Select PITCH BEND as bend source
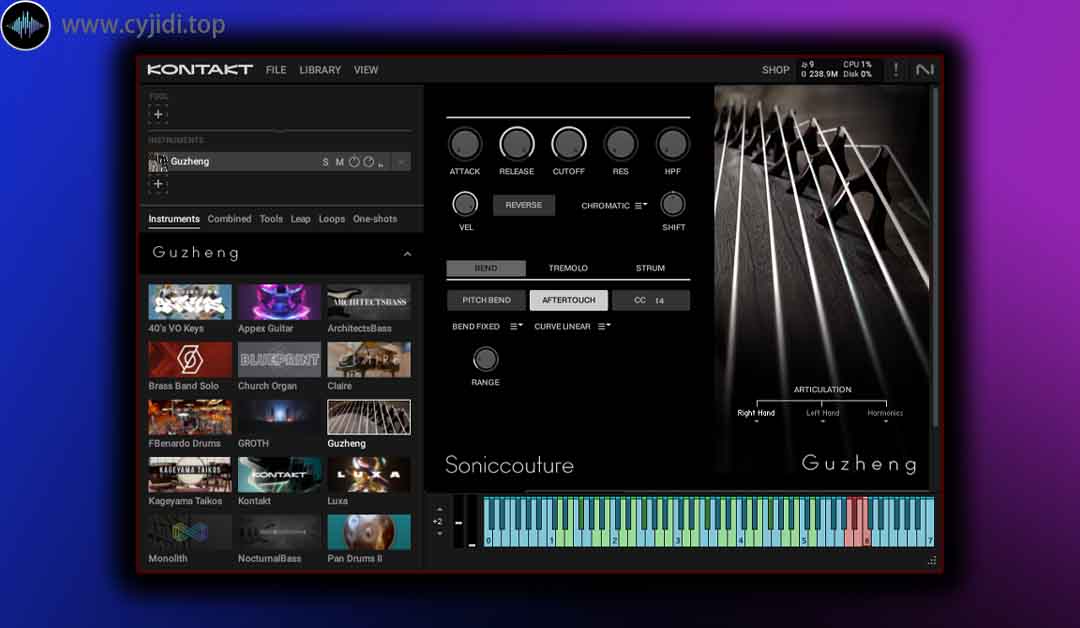This screenshot has height=628, width=1080. (486, 300)
